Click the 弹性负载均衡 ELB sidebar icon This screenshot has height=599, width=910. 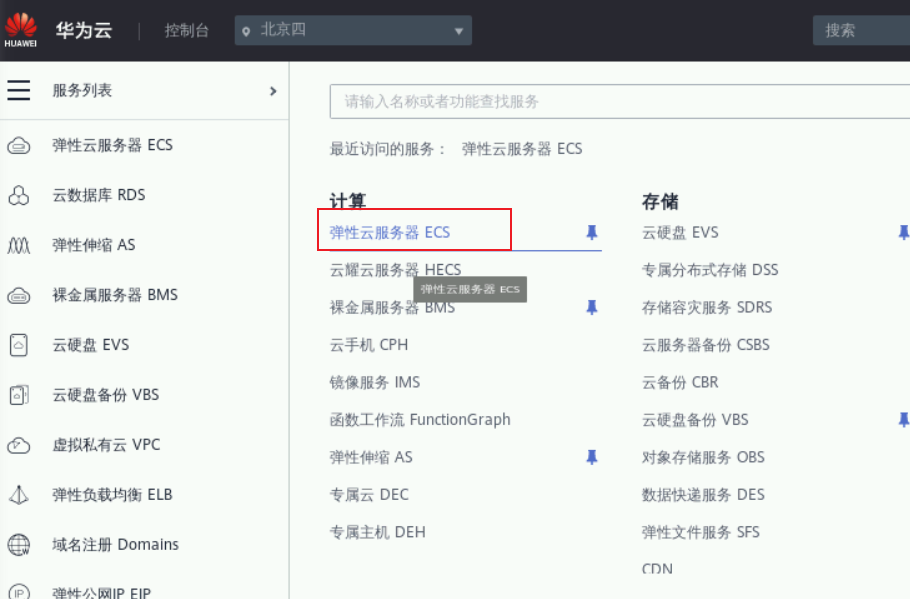click(x=19, y=495)
